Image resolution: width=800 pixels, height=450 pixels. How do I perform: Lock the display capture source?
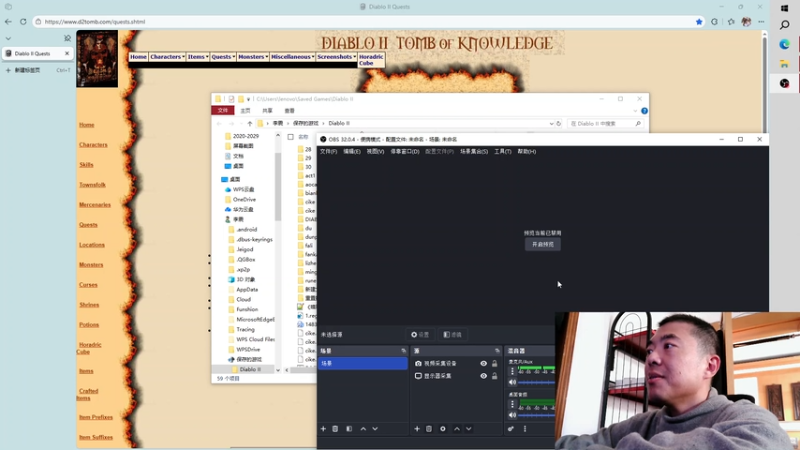point(494,376)
